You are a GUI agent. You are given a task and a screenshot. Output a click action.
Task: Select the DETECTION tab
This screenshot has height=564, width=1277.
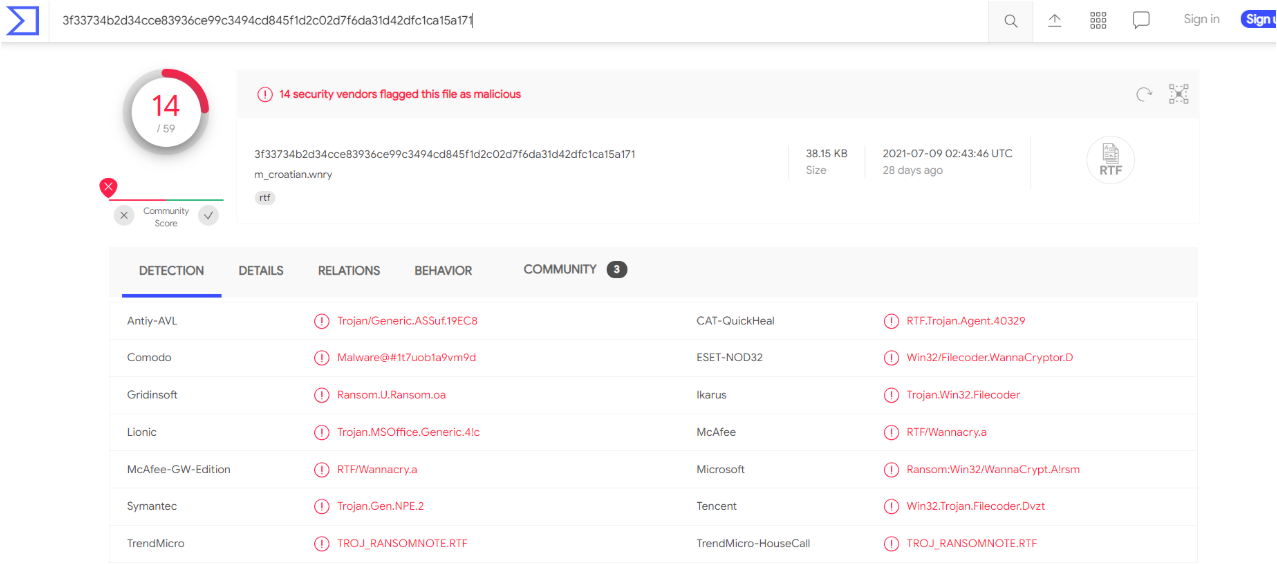171,271
